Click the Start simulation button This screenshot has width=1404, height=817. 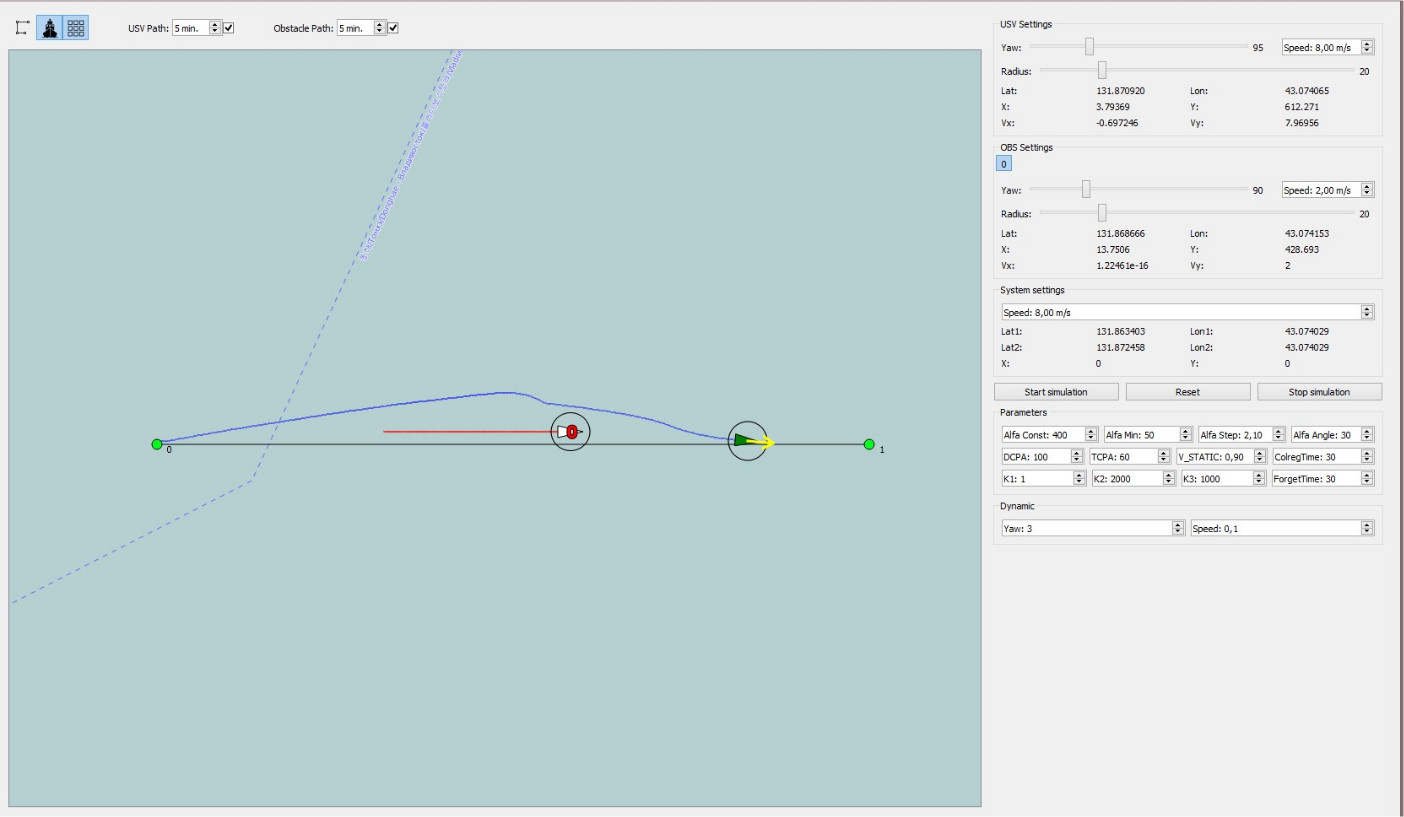point(1056,392)
